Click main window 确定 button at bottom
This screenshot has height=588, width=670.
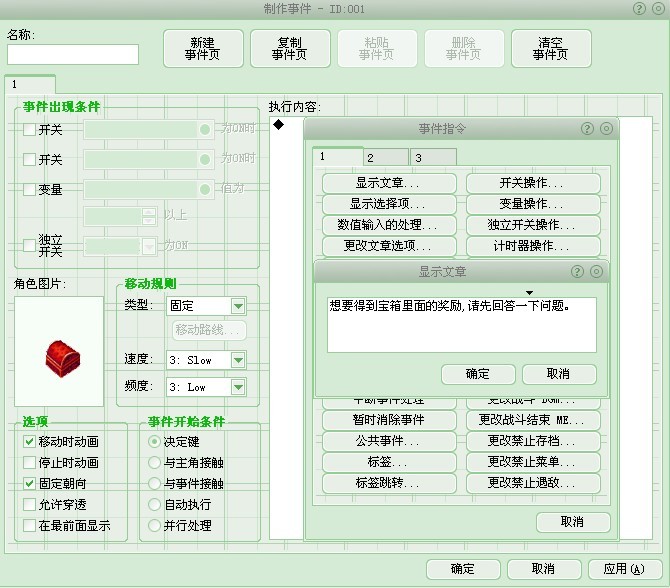(x=463, y=569)
